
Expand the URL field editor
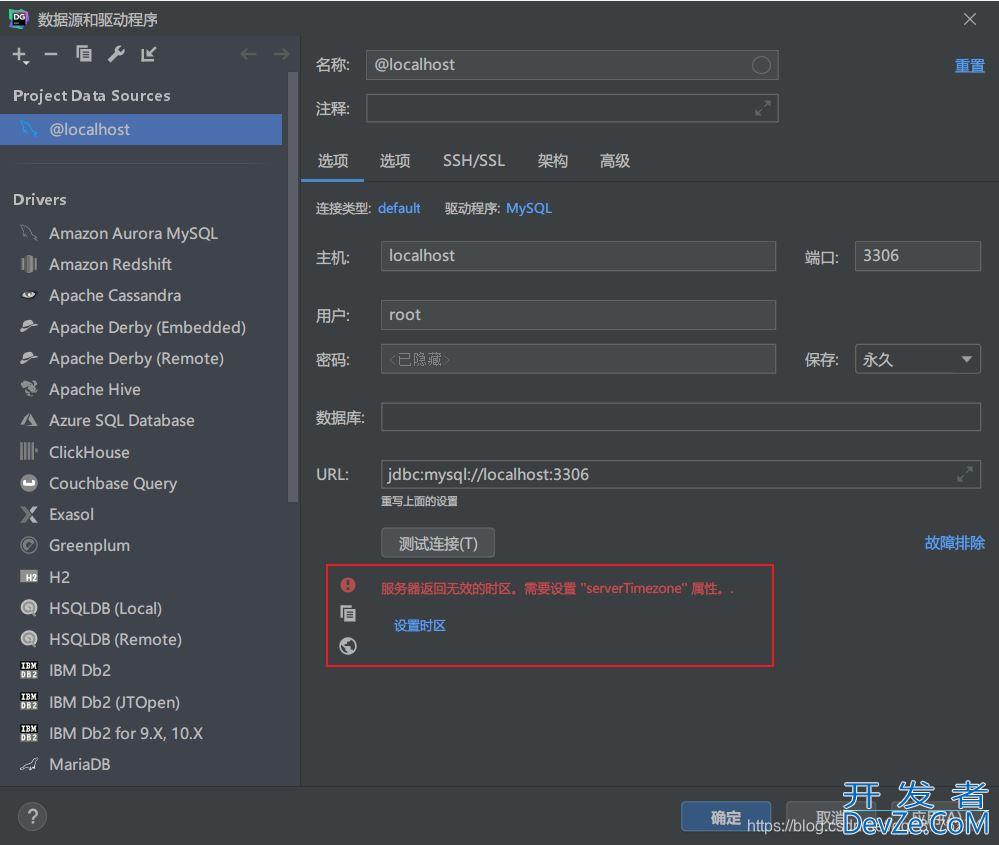[x=965, y=474]
